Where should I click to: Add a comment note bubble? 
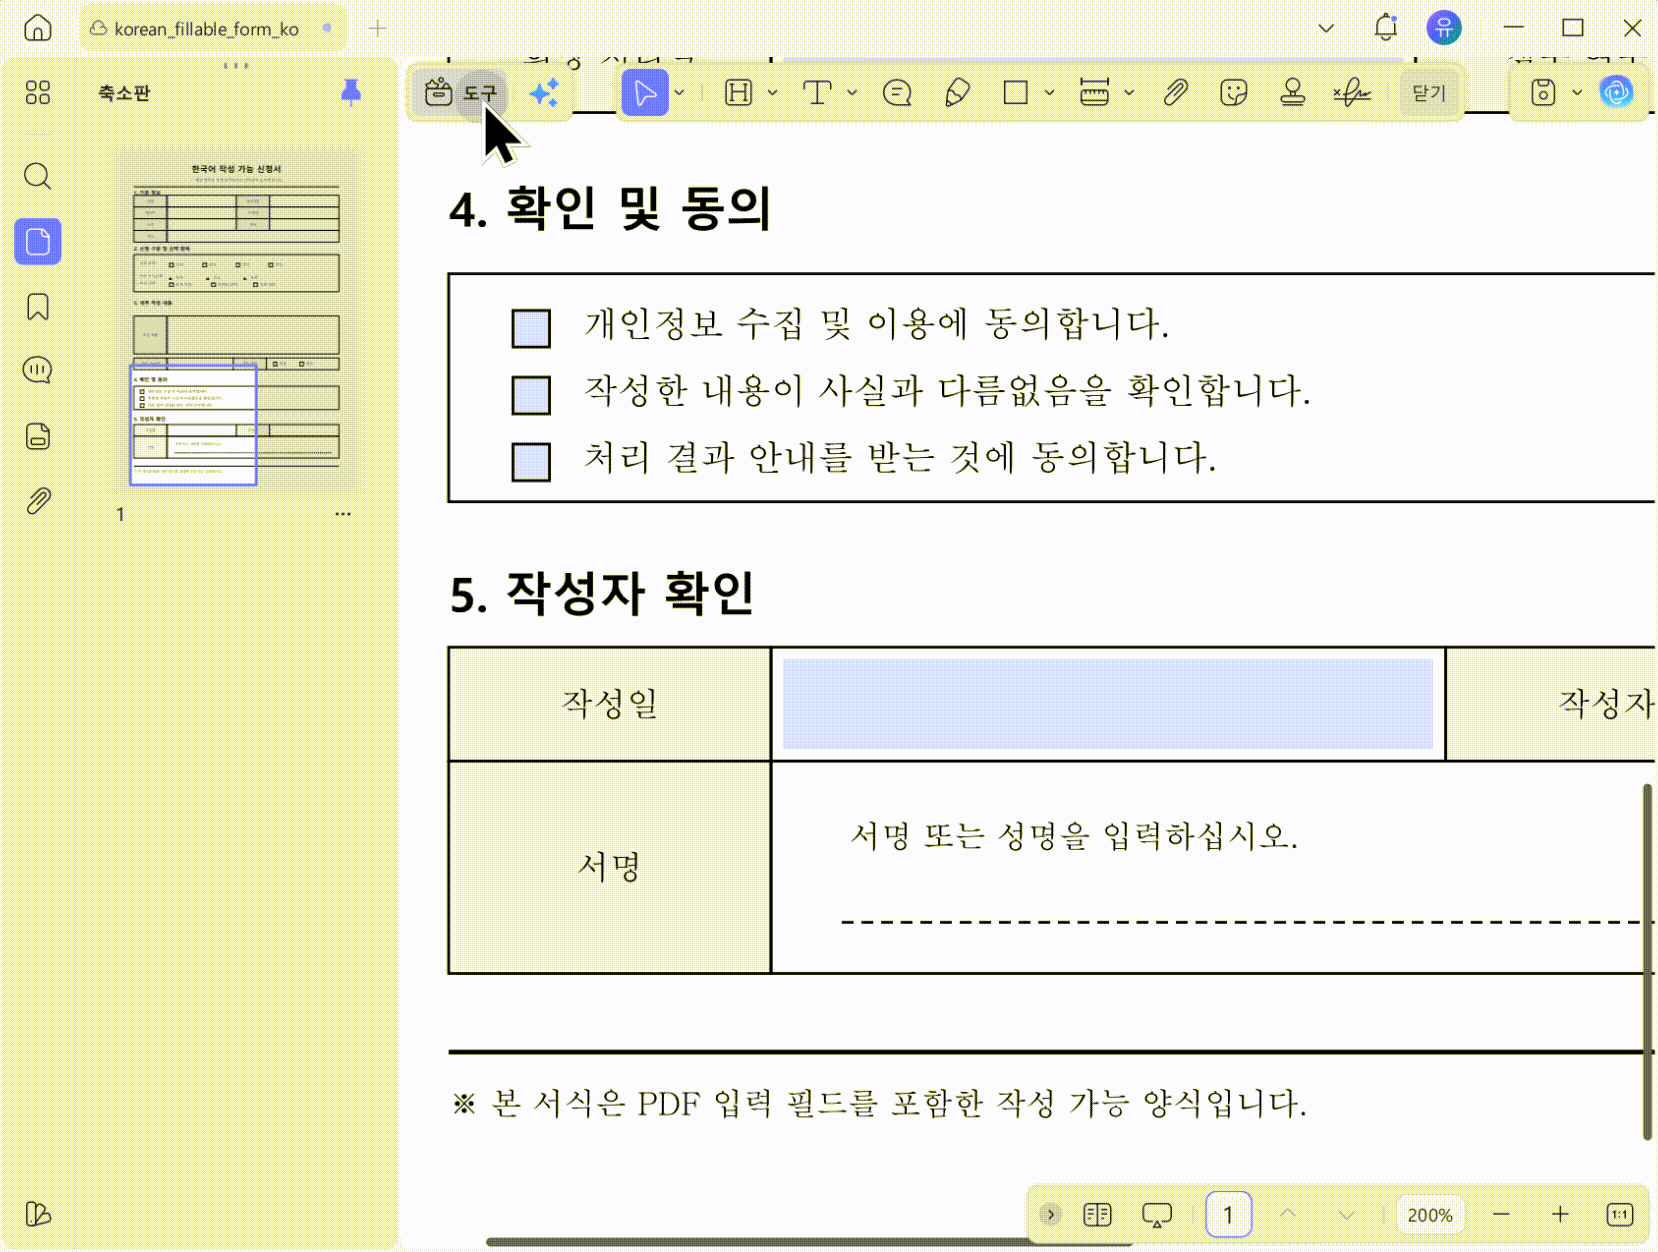[x=897, y=93]
